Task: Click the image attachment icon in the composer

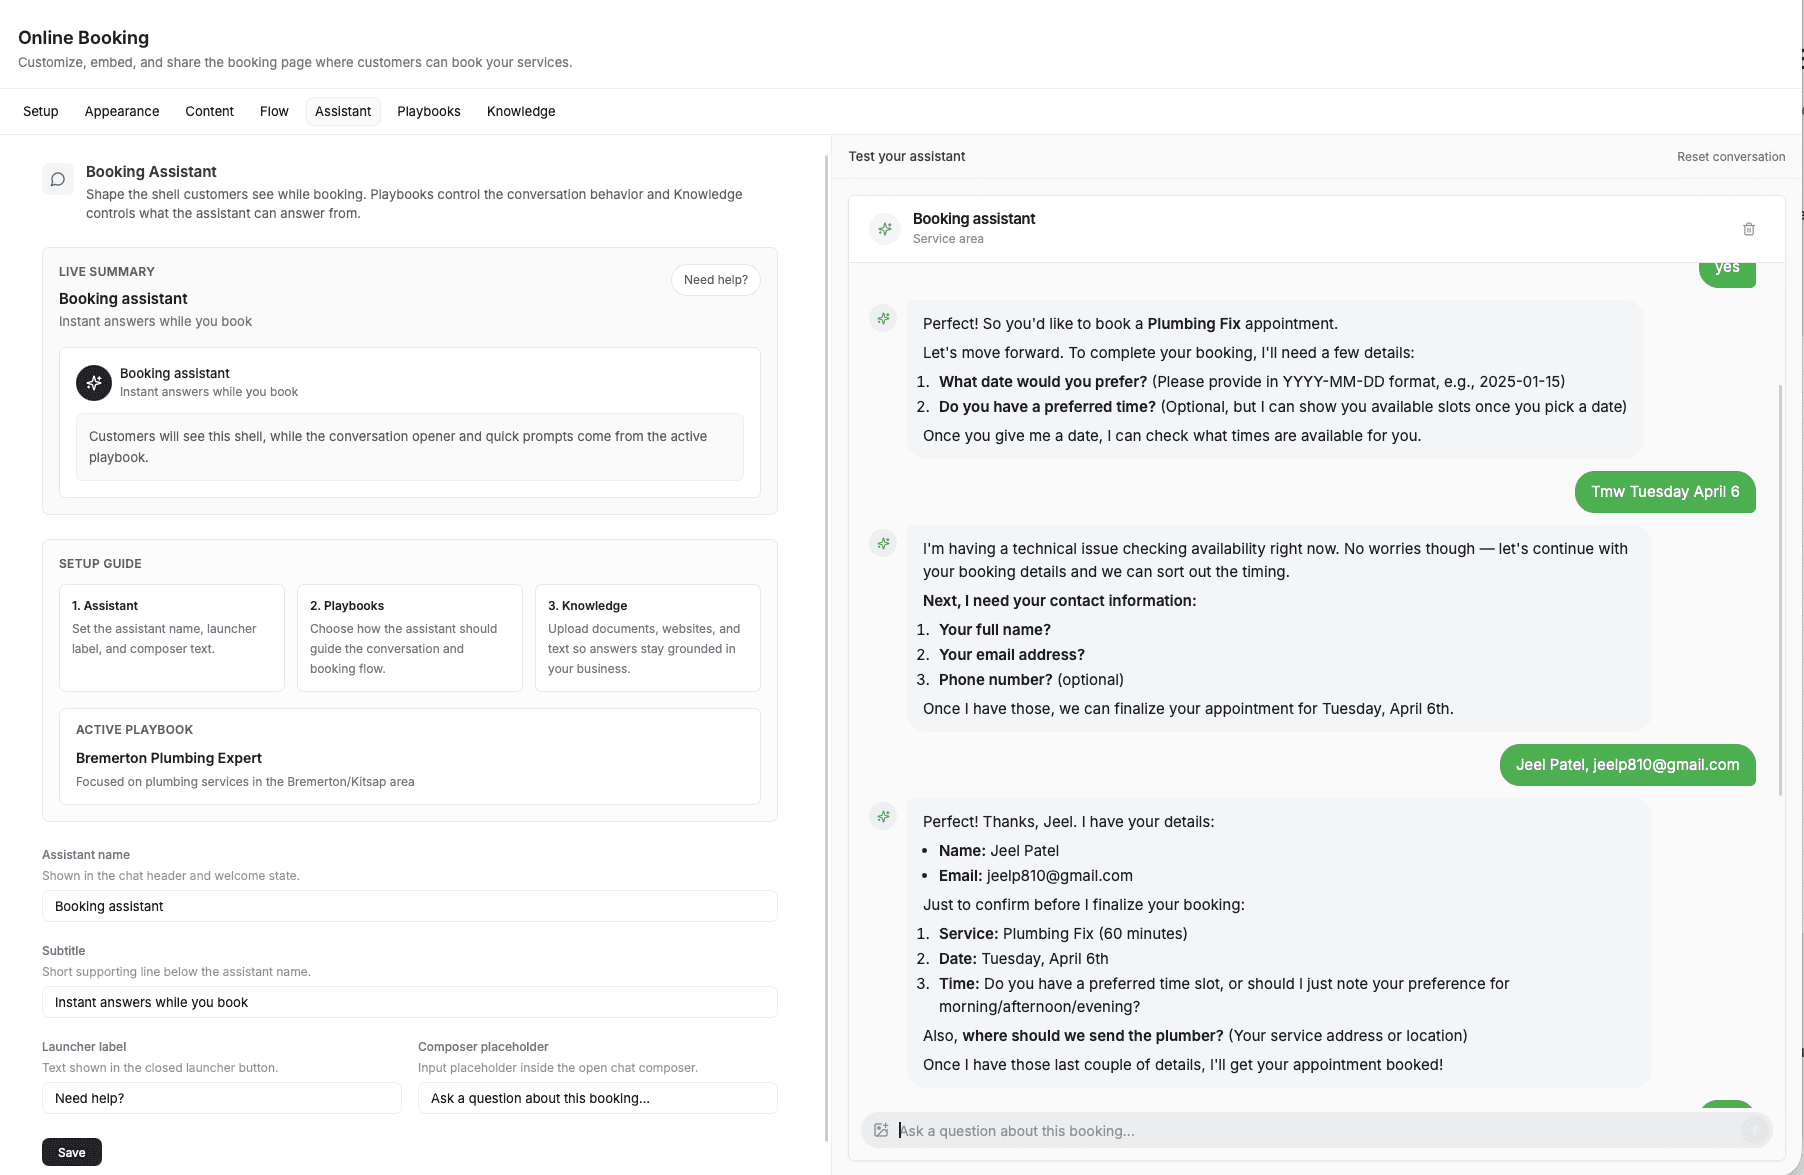Action: click(x=881, y=1130)
